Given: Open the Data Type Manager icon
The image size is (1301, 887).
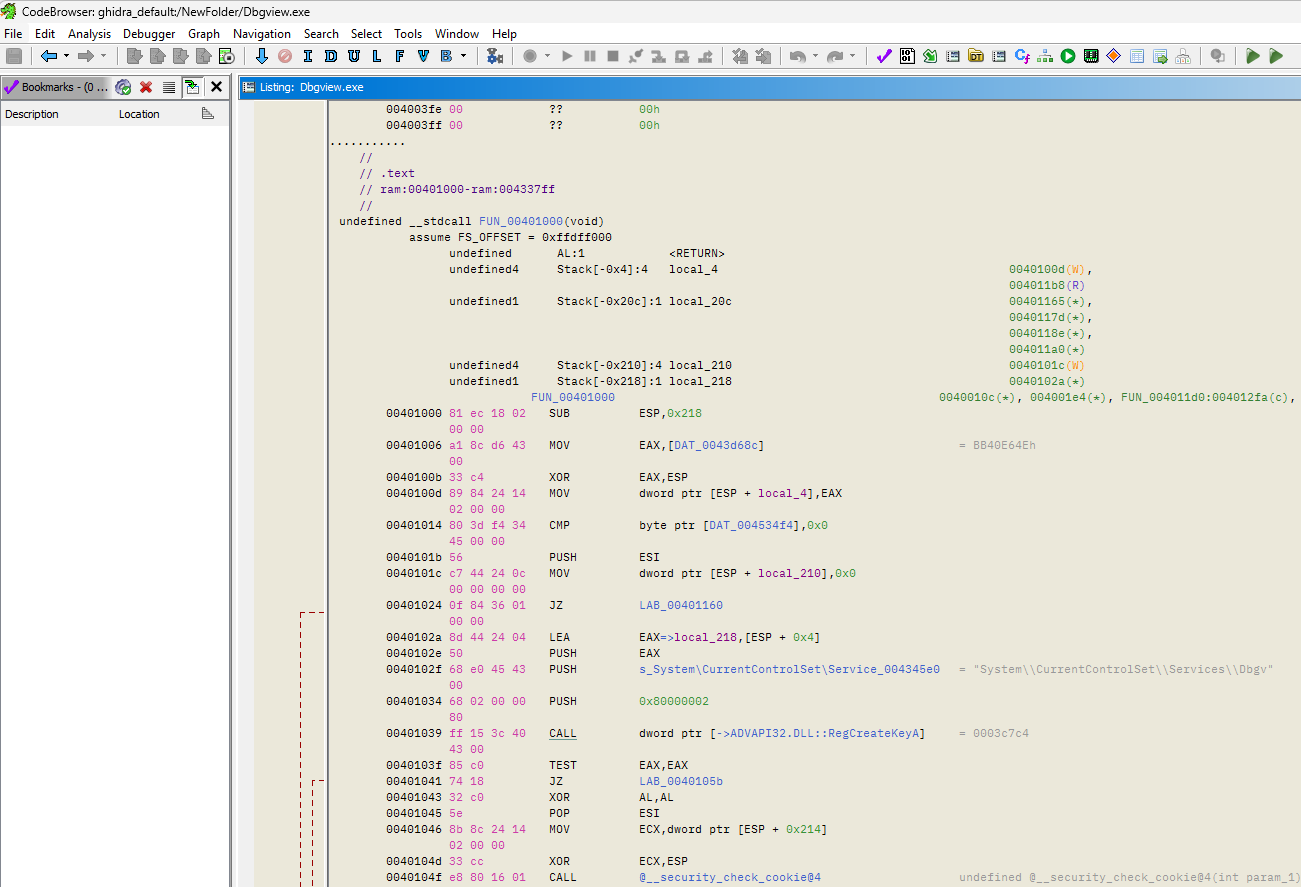Looking at the screenshot, I should tap(976, 56).
